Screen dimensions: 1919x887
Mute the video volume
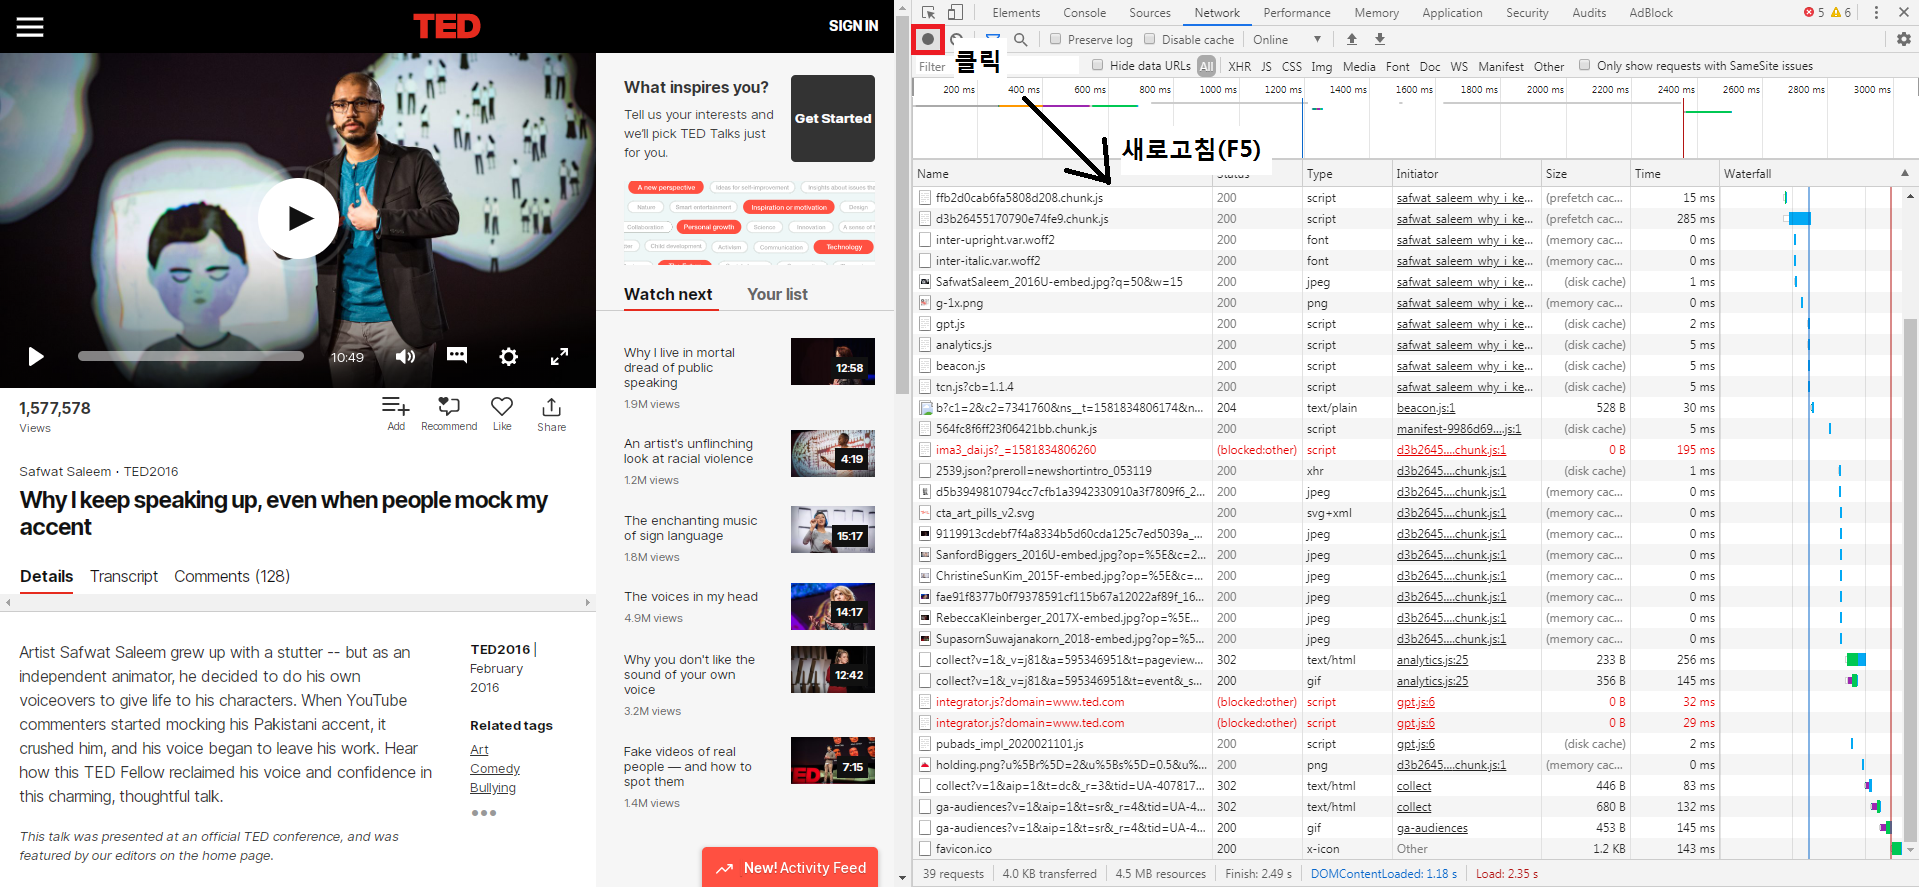point(405,357)
